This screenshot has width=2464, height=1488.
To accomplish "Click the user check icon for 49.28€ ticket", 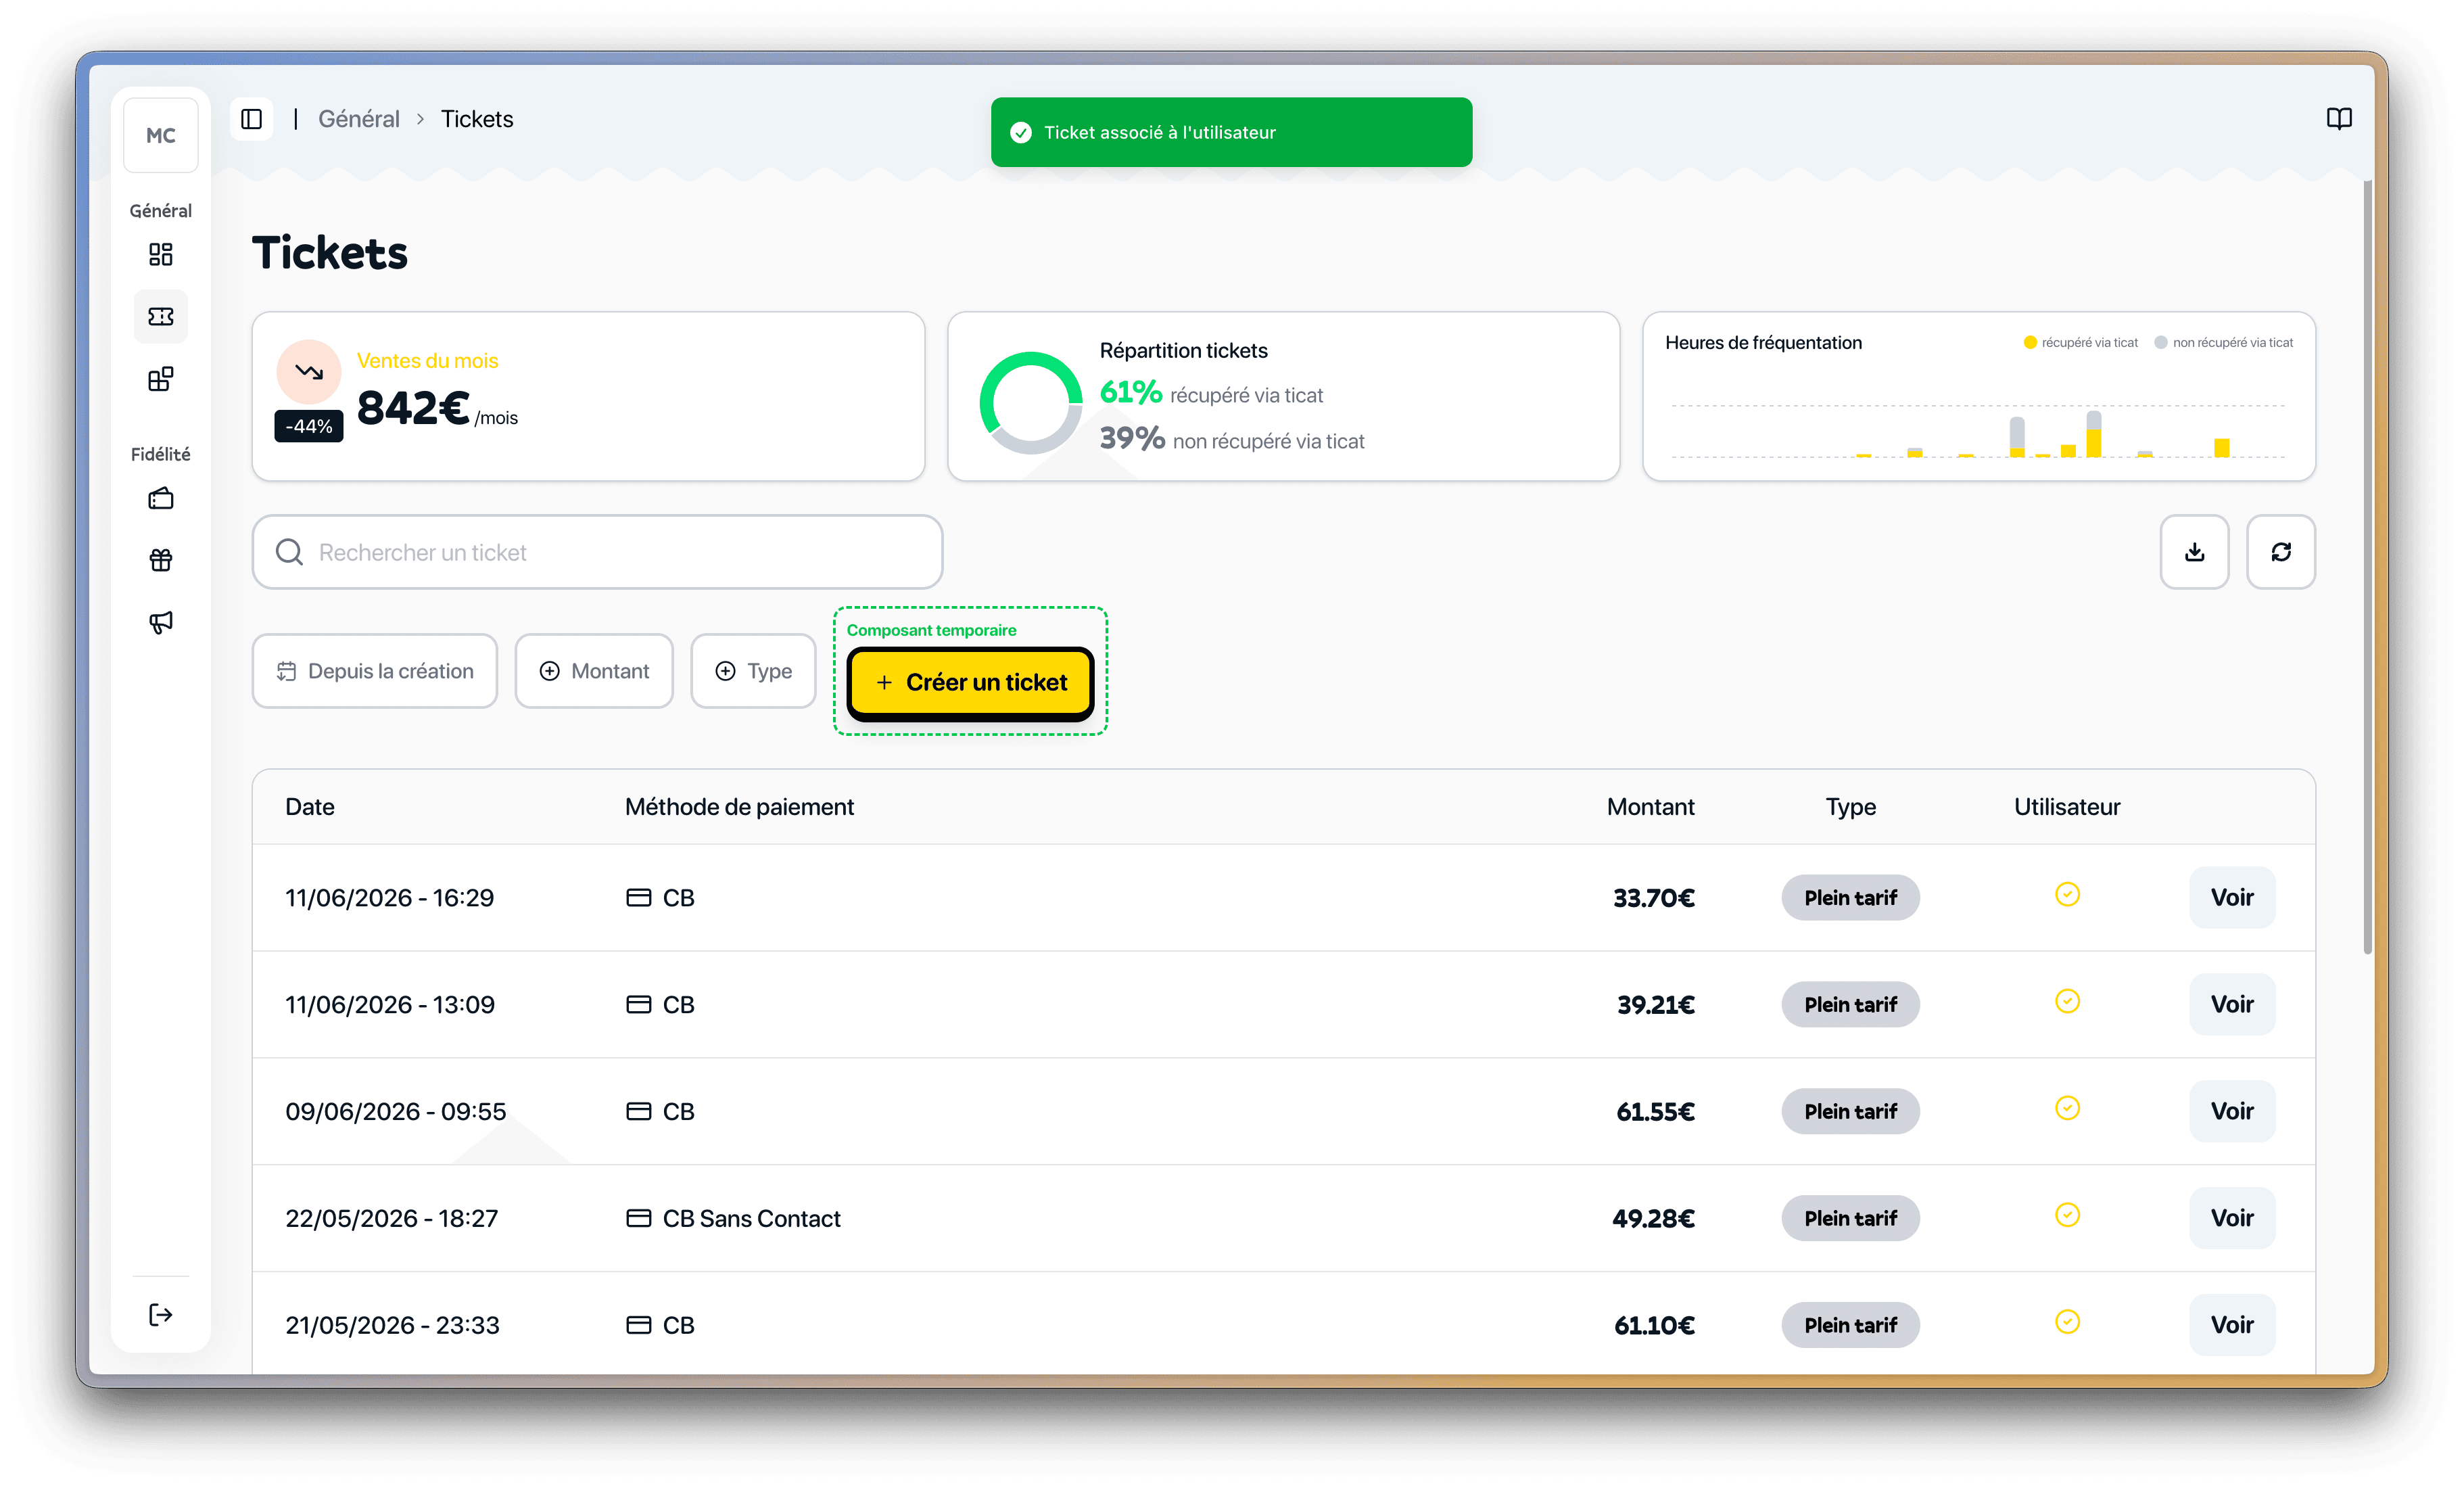I will coord(2067,1215).
